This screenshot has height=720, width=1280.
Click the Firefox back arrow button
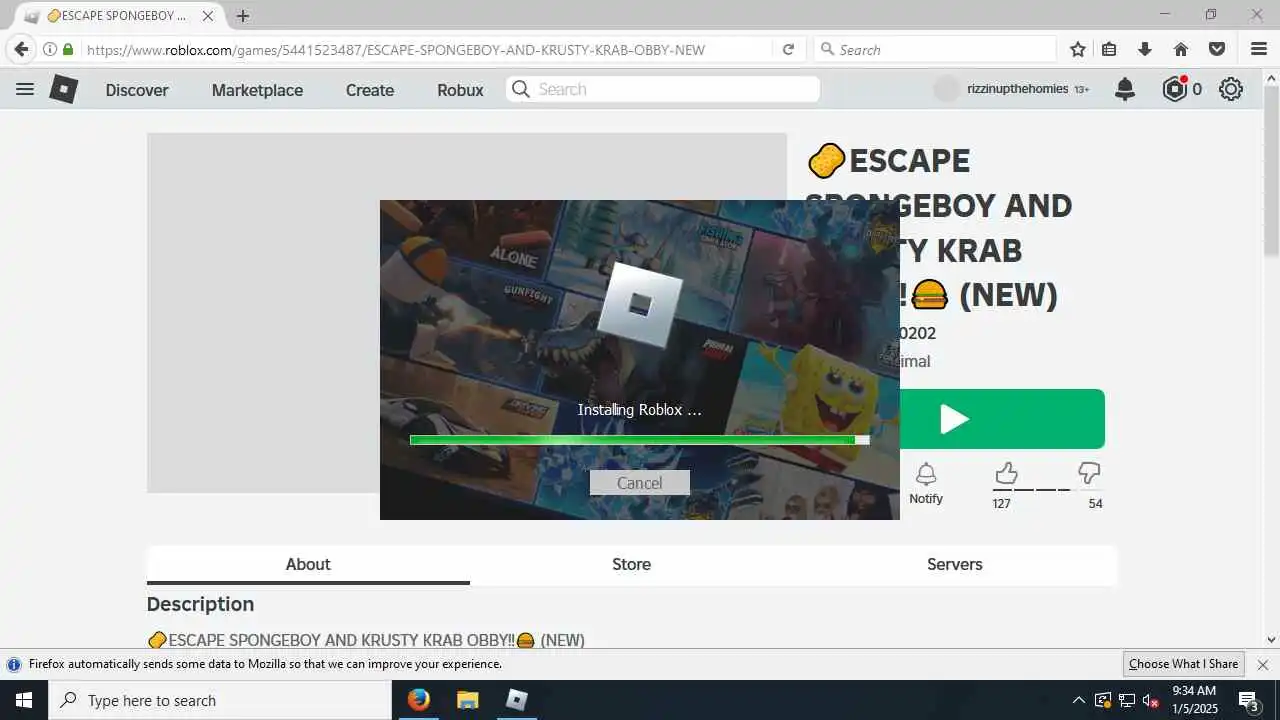(x=21, y=49)
